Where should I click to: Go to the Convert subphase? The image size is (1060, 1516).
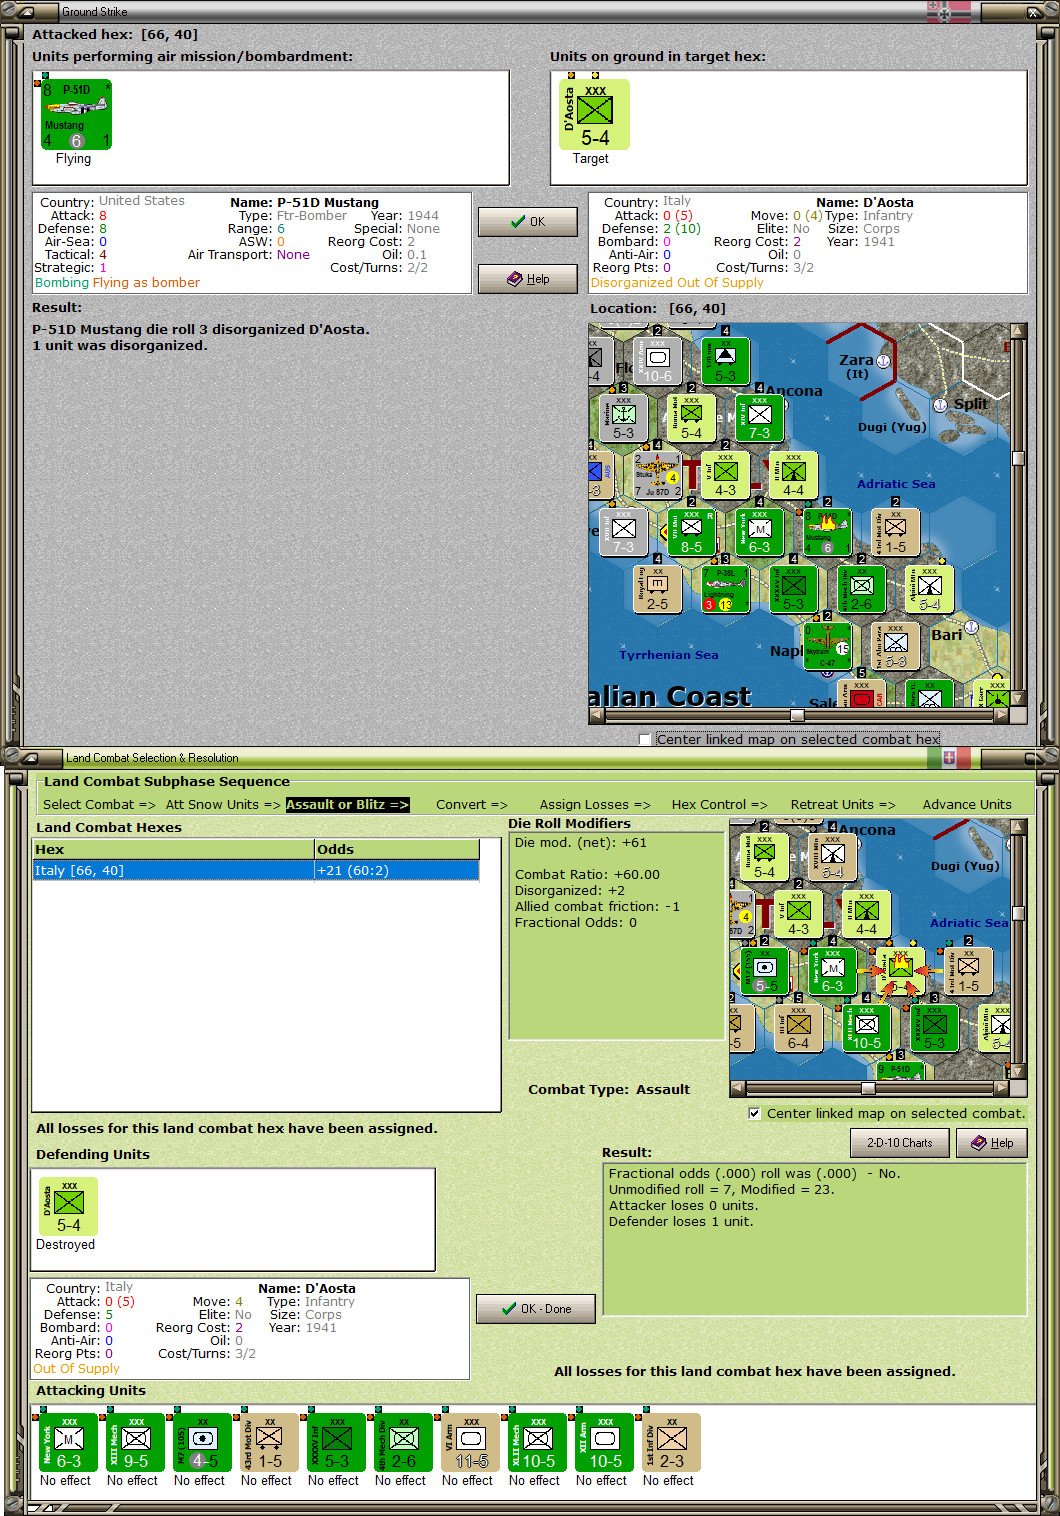472,804
